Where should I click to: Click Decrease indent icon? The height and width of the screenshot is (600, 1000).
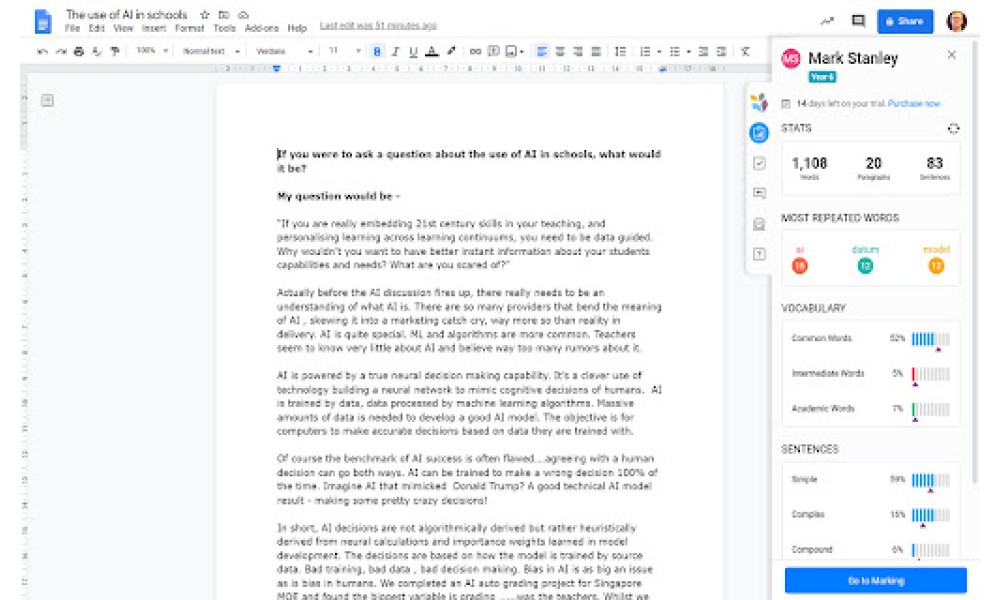pos(703,51)
